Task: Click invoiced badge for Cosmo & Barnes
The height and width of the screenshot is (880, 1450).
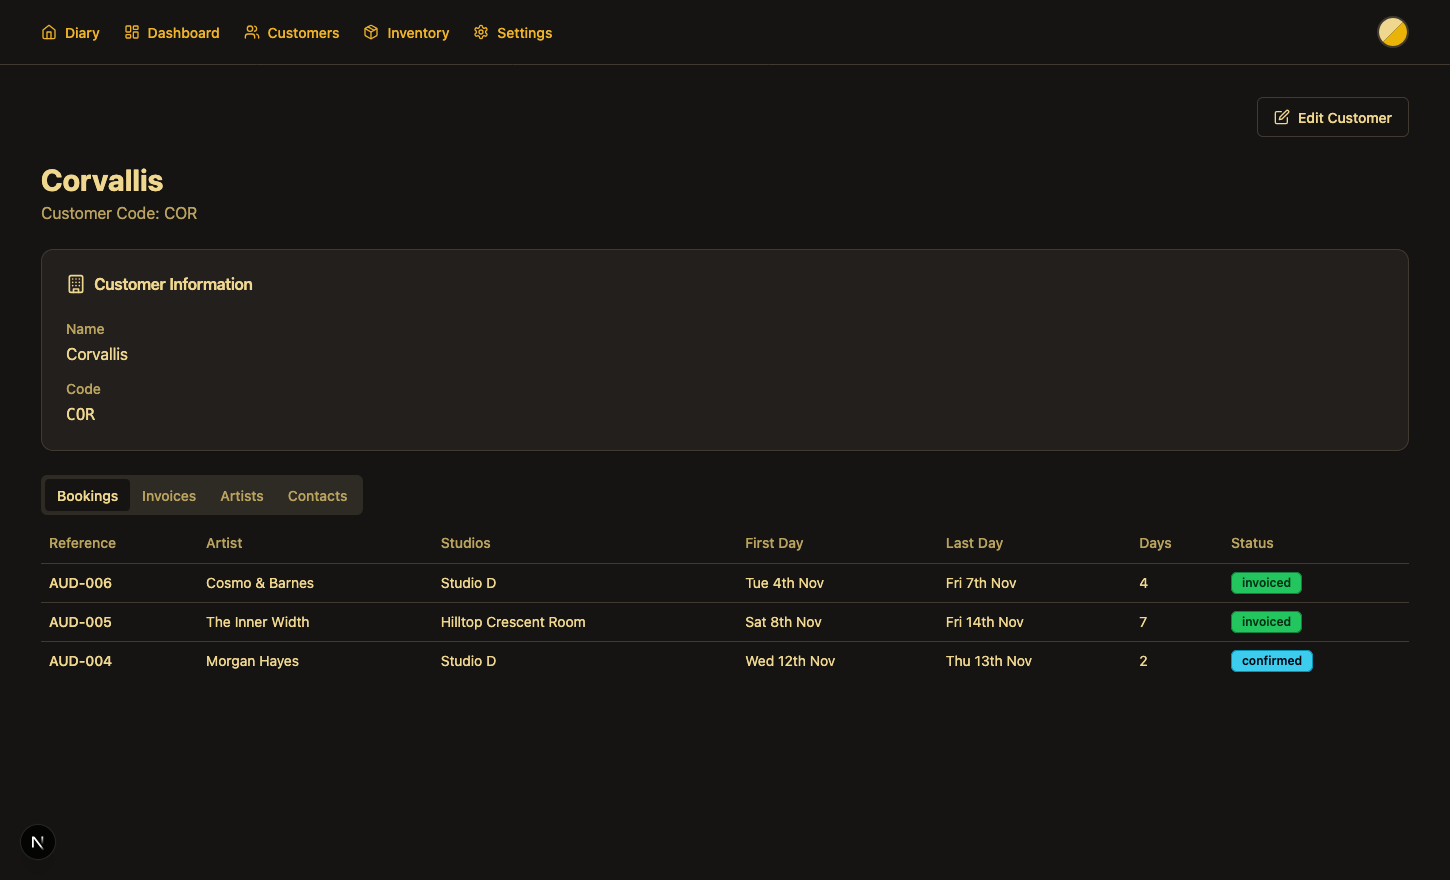Action: point(1266,583)
